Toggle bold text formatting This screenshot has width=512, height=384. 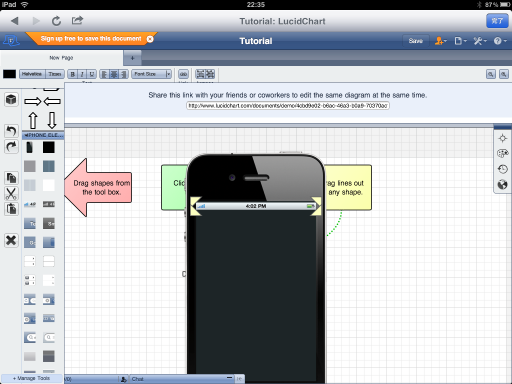coord(73,74)
